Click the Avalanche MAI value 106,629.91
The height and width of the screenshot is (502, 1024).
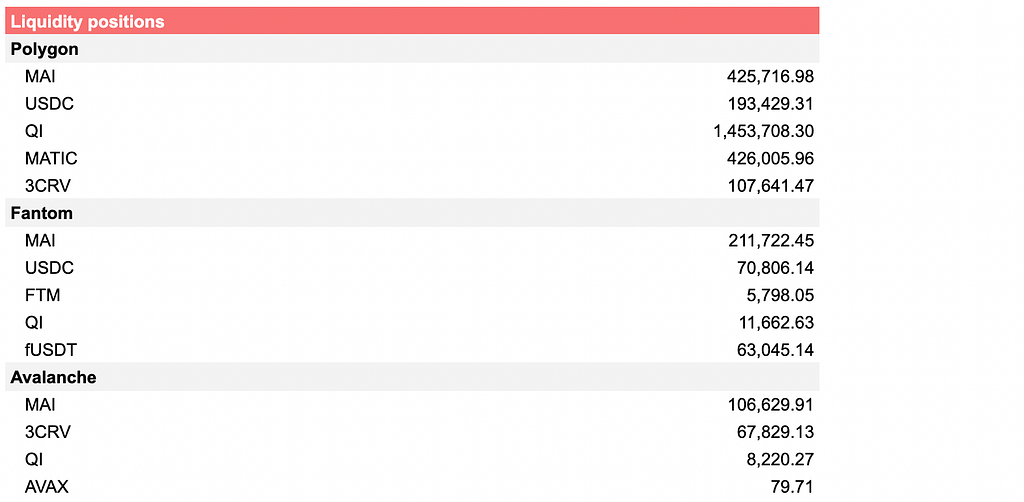(771, 405)
